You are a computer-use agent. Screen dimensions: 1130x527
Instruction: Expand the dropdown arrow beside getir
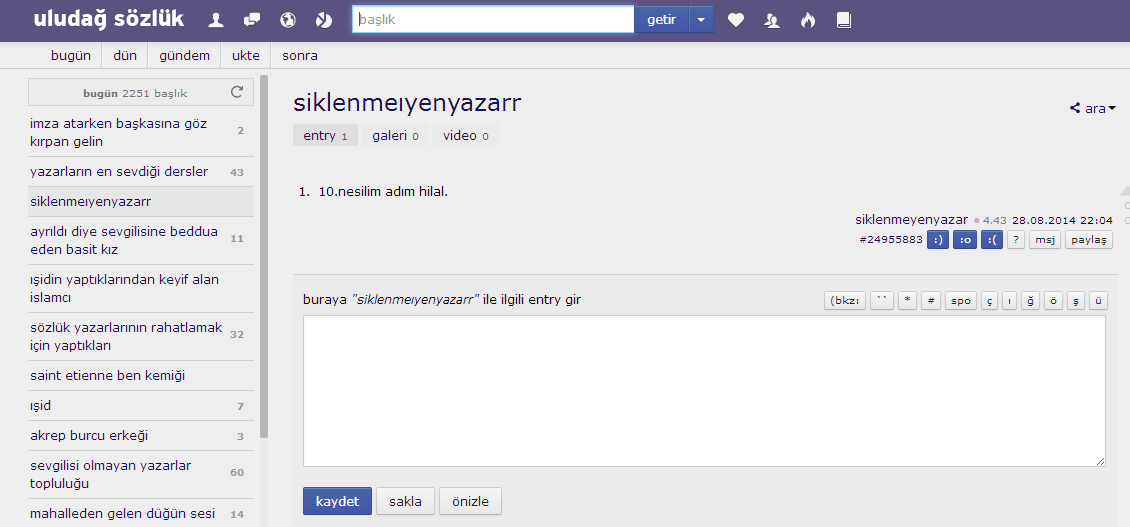(701, 20)
